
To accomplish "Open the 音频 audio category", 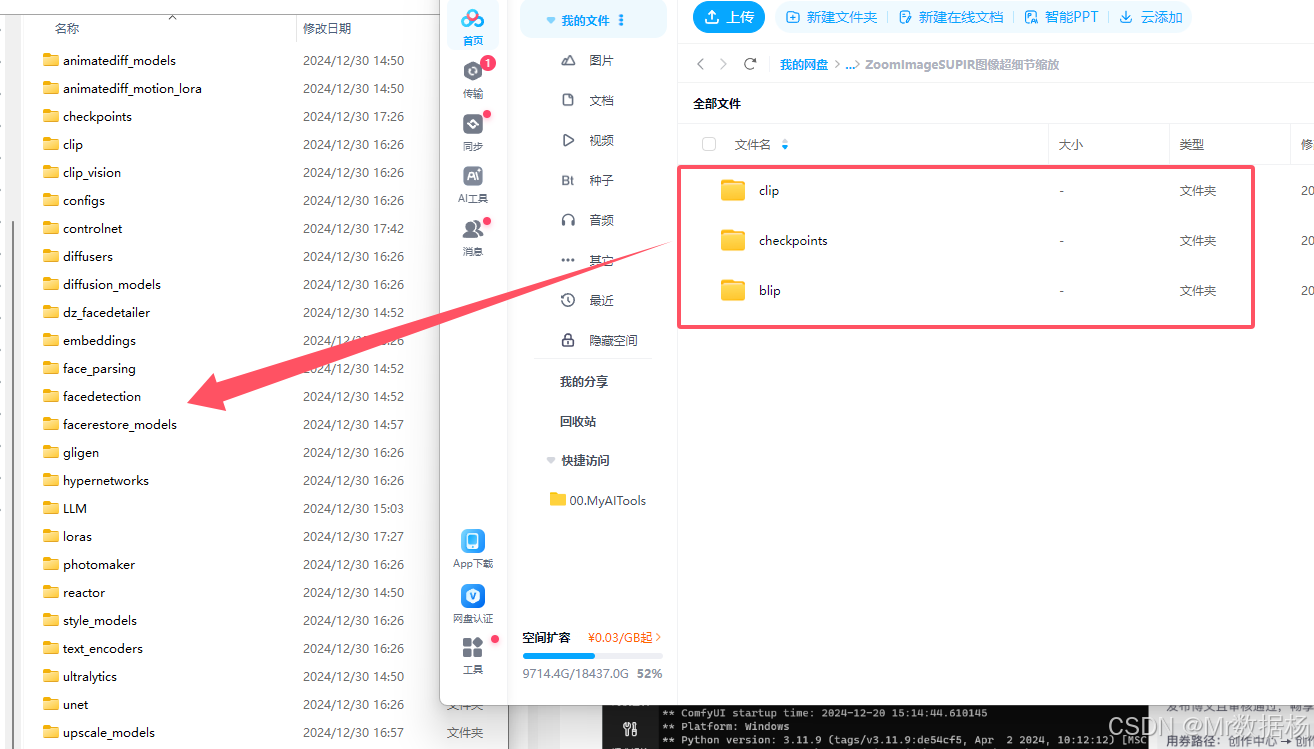I will (588, 221).
